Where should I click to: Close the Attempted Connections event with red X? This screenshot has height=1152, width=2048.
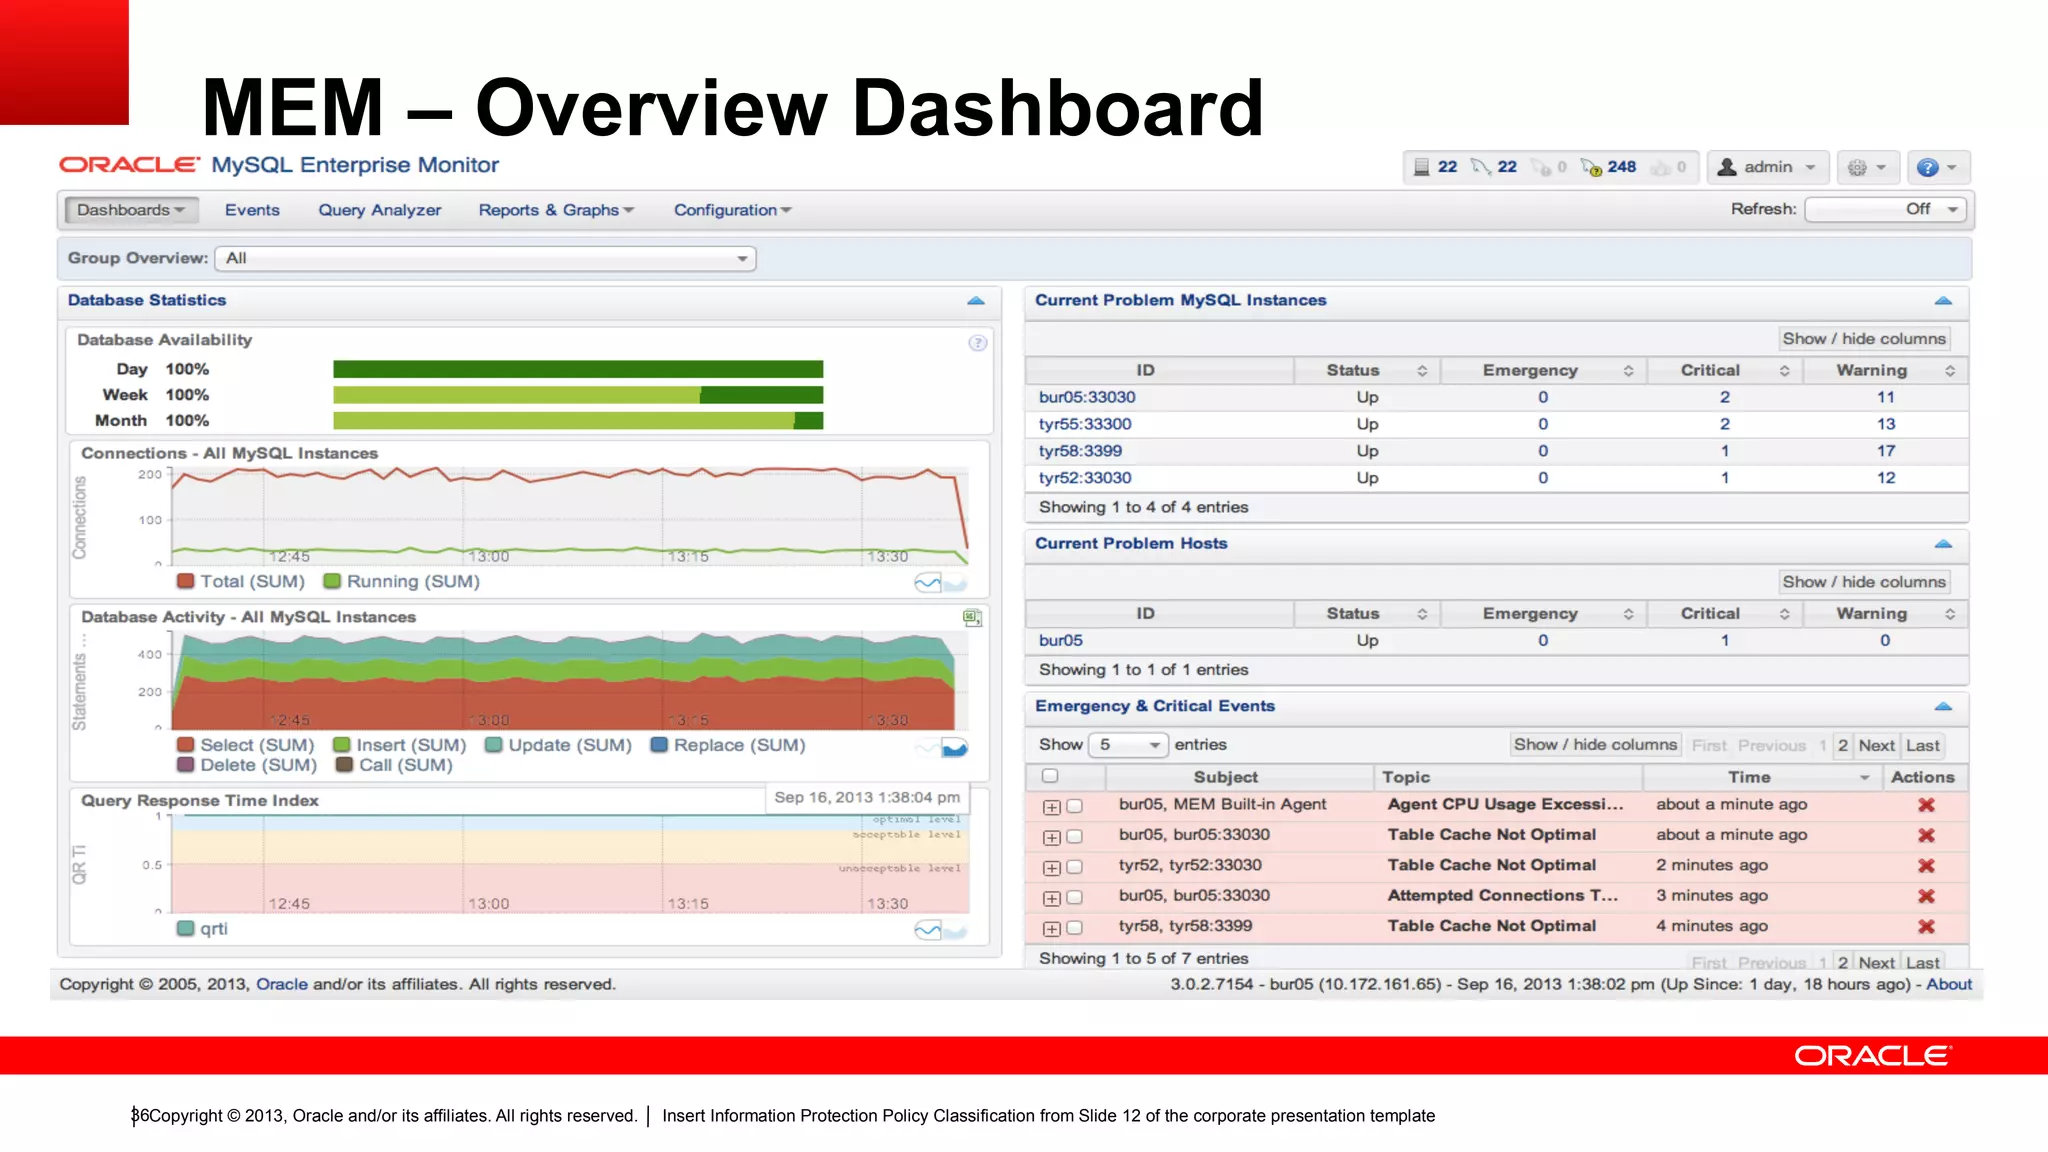click(x=1926, y=896)
